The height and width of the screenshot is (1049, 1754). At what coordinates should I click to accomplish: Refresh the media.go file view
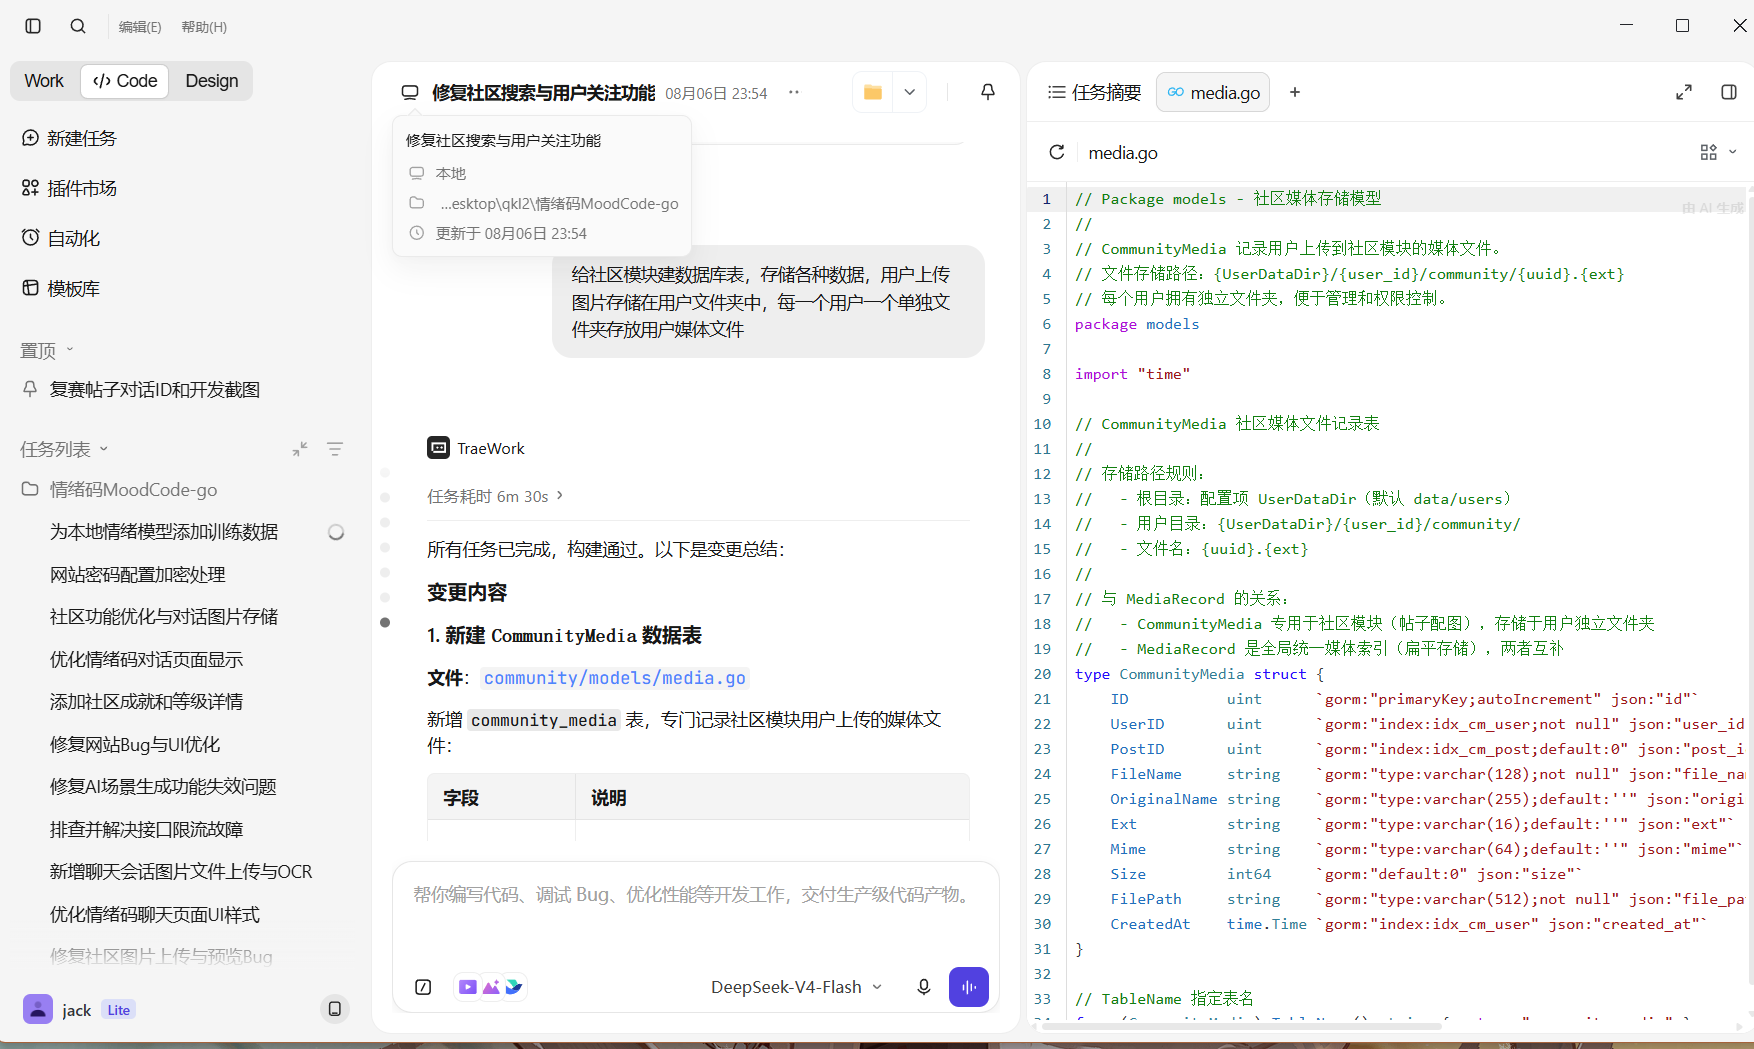coord(1057,152)
